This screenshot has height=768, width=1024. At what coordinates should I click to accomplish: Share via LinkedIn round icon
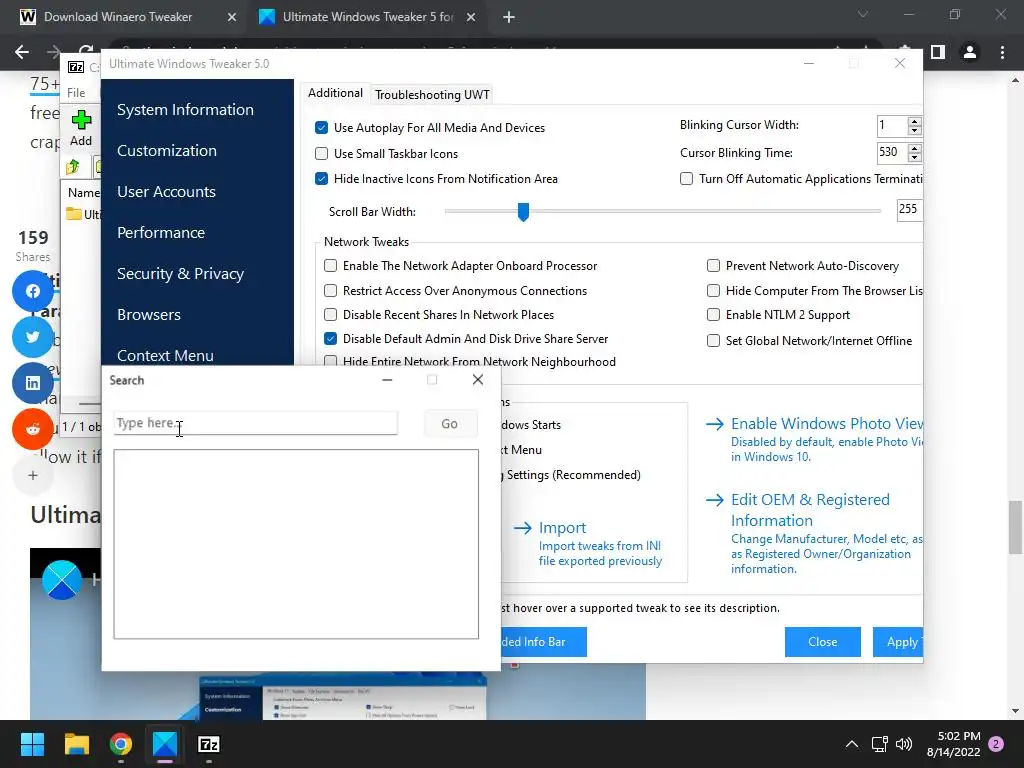pos(33,383)
